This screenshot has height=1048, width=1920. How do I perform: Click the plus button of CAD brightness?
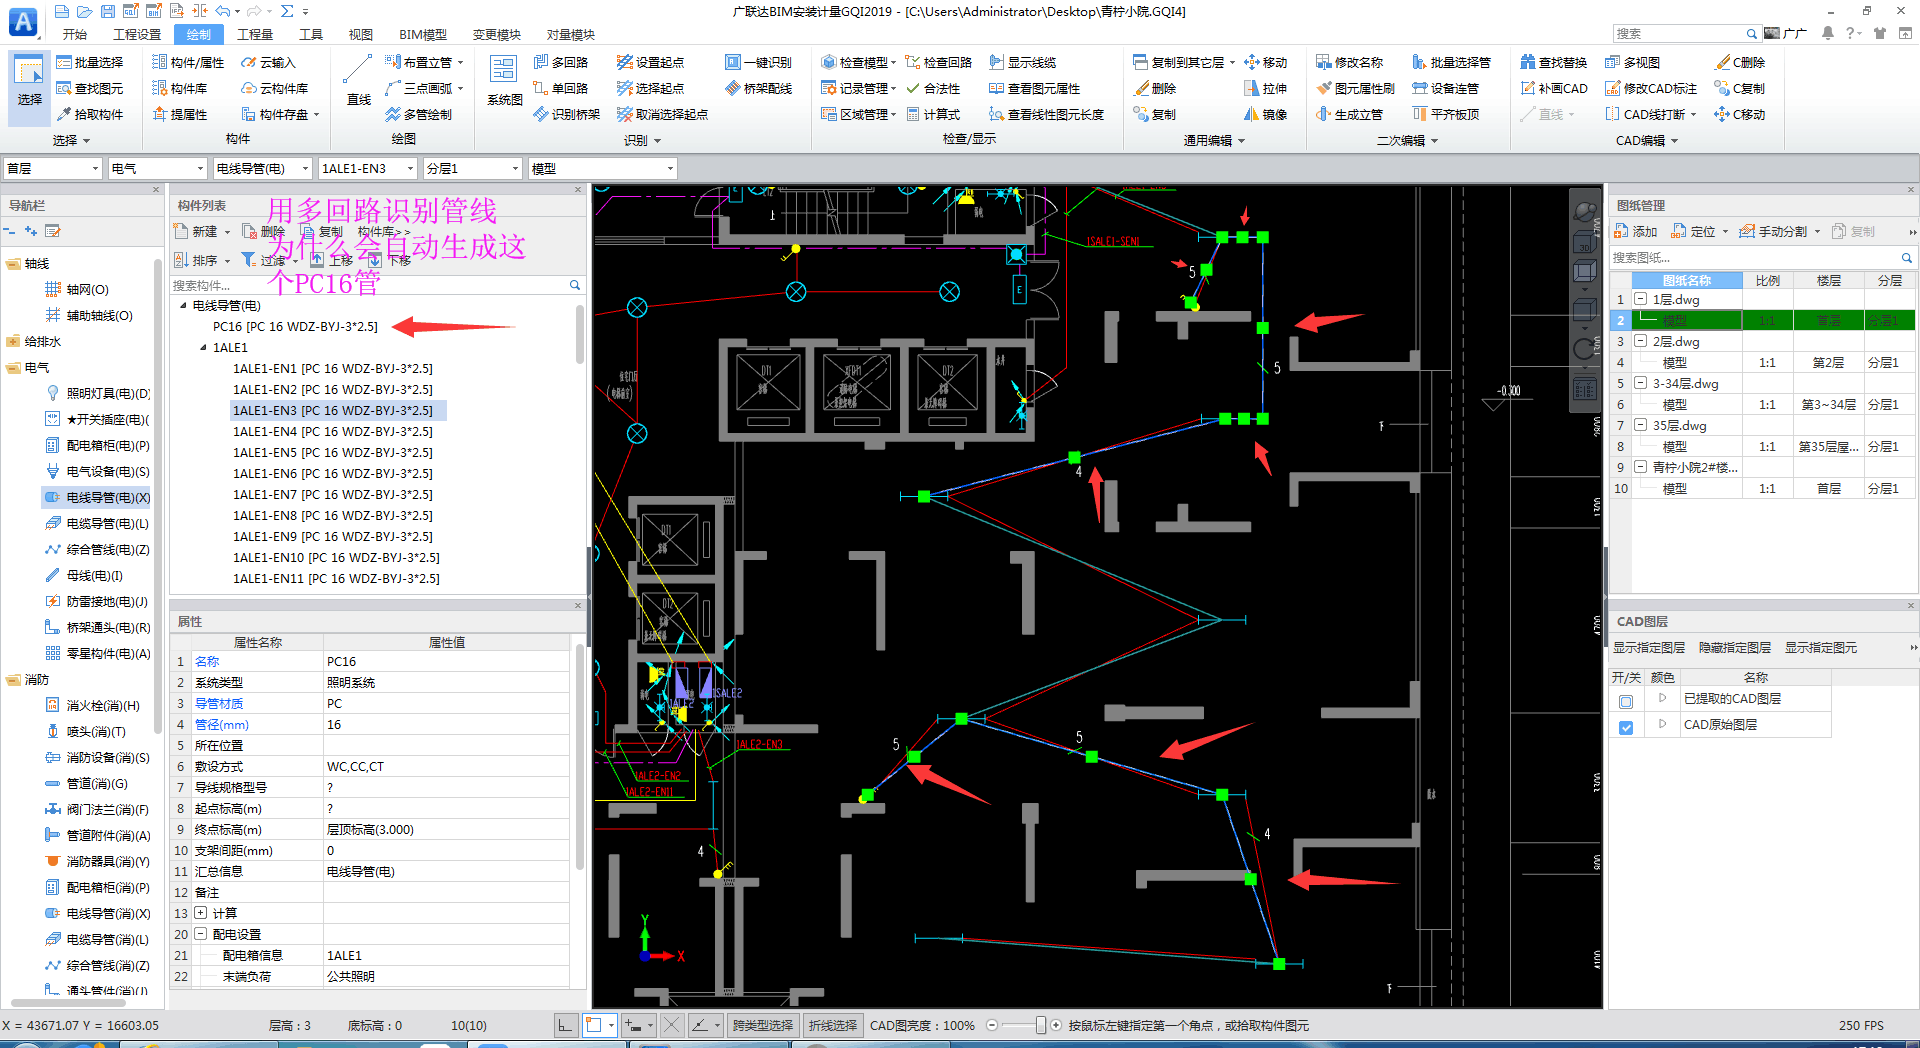(x=1056, y=1025)
